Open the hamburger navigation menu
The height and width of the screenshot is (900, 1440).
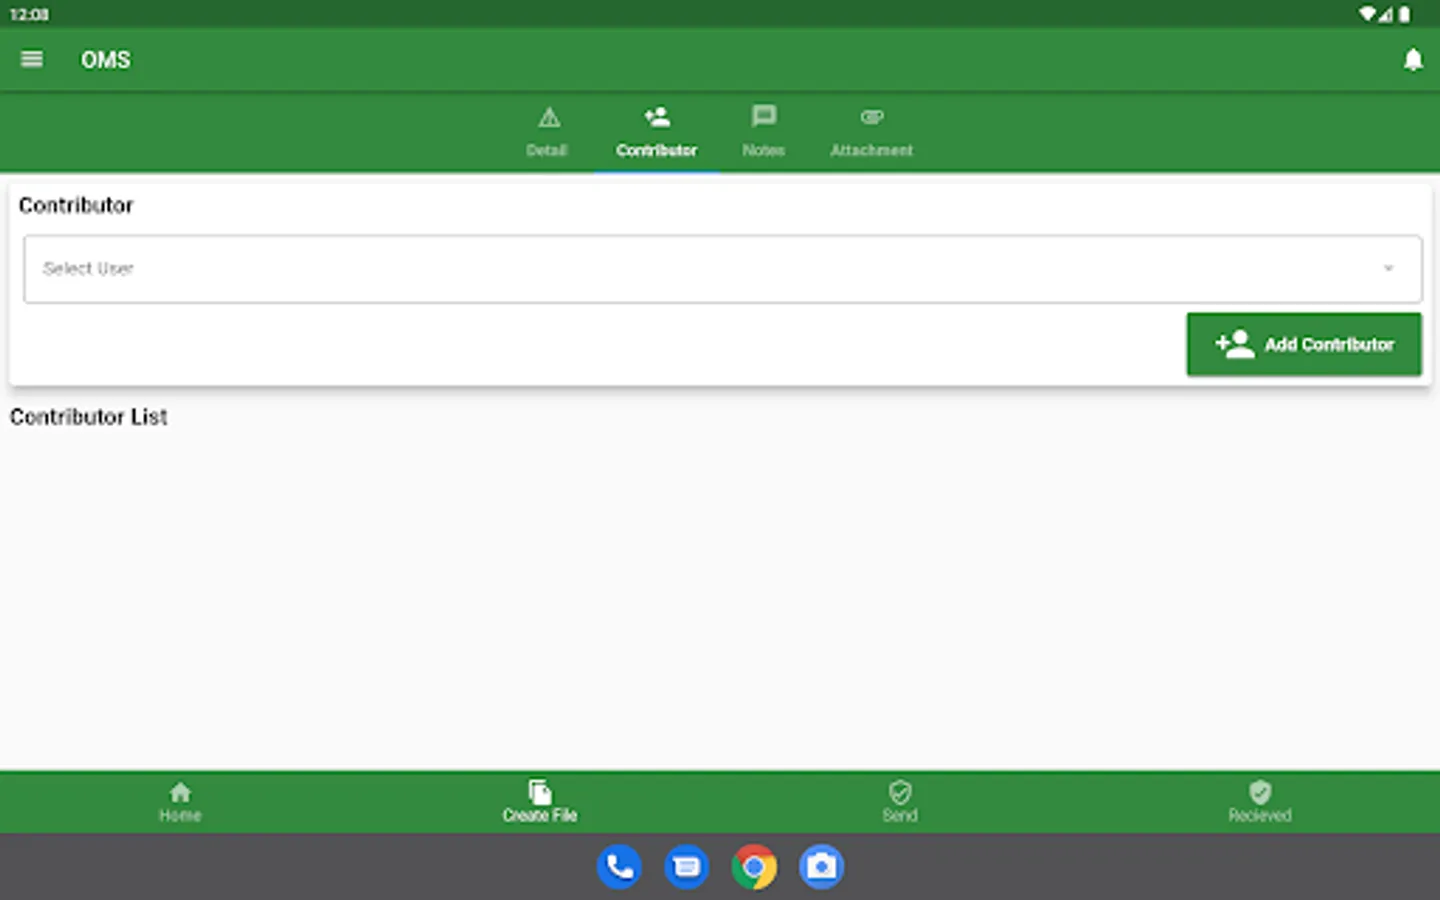[32, 59]
